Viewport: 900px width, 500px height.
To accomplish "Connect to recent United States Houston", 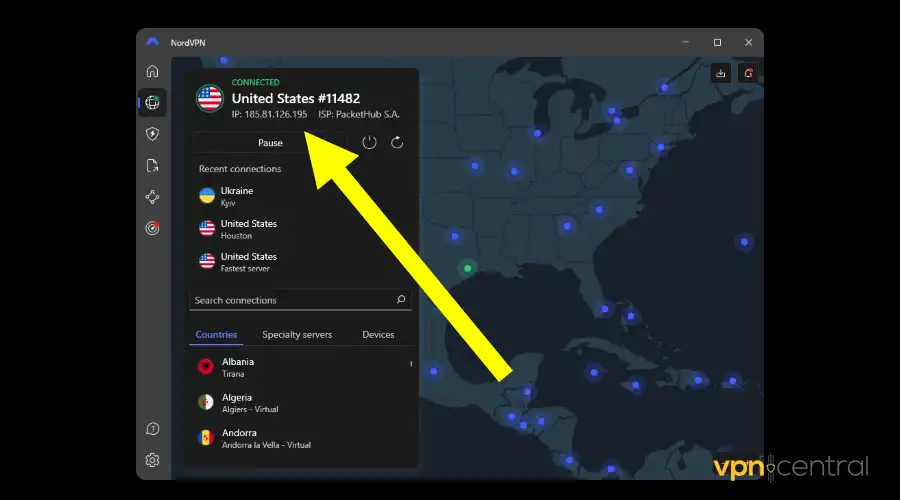I will pyautogui.click(x=300, y=228).
